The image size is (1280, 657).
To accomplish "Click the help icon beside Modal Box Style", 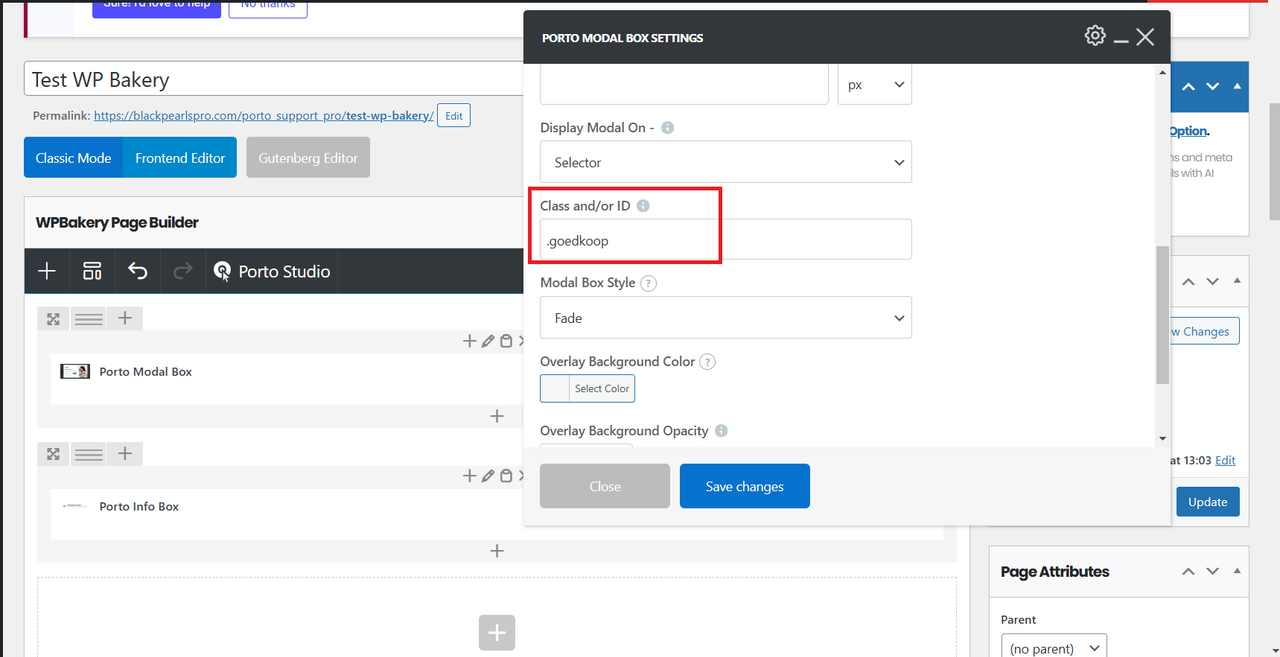I will pyautogui.click(x=648, y=283).
